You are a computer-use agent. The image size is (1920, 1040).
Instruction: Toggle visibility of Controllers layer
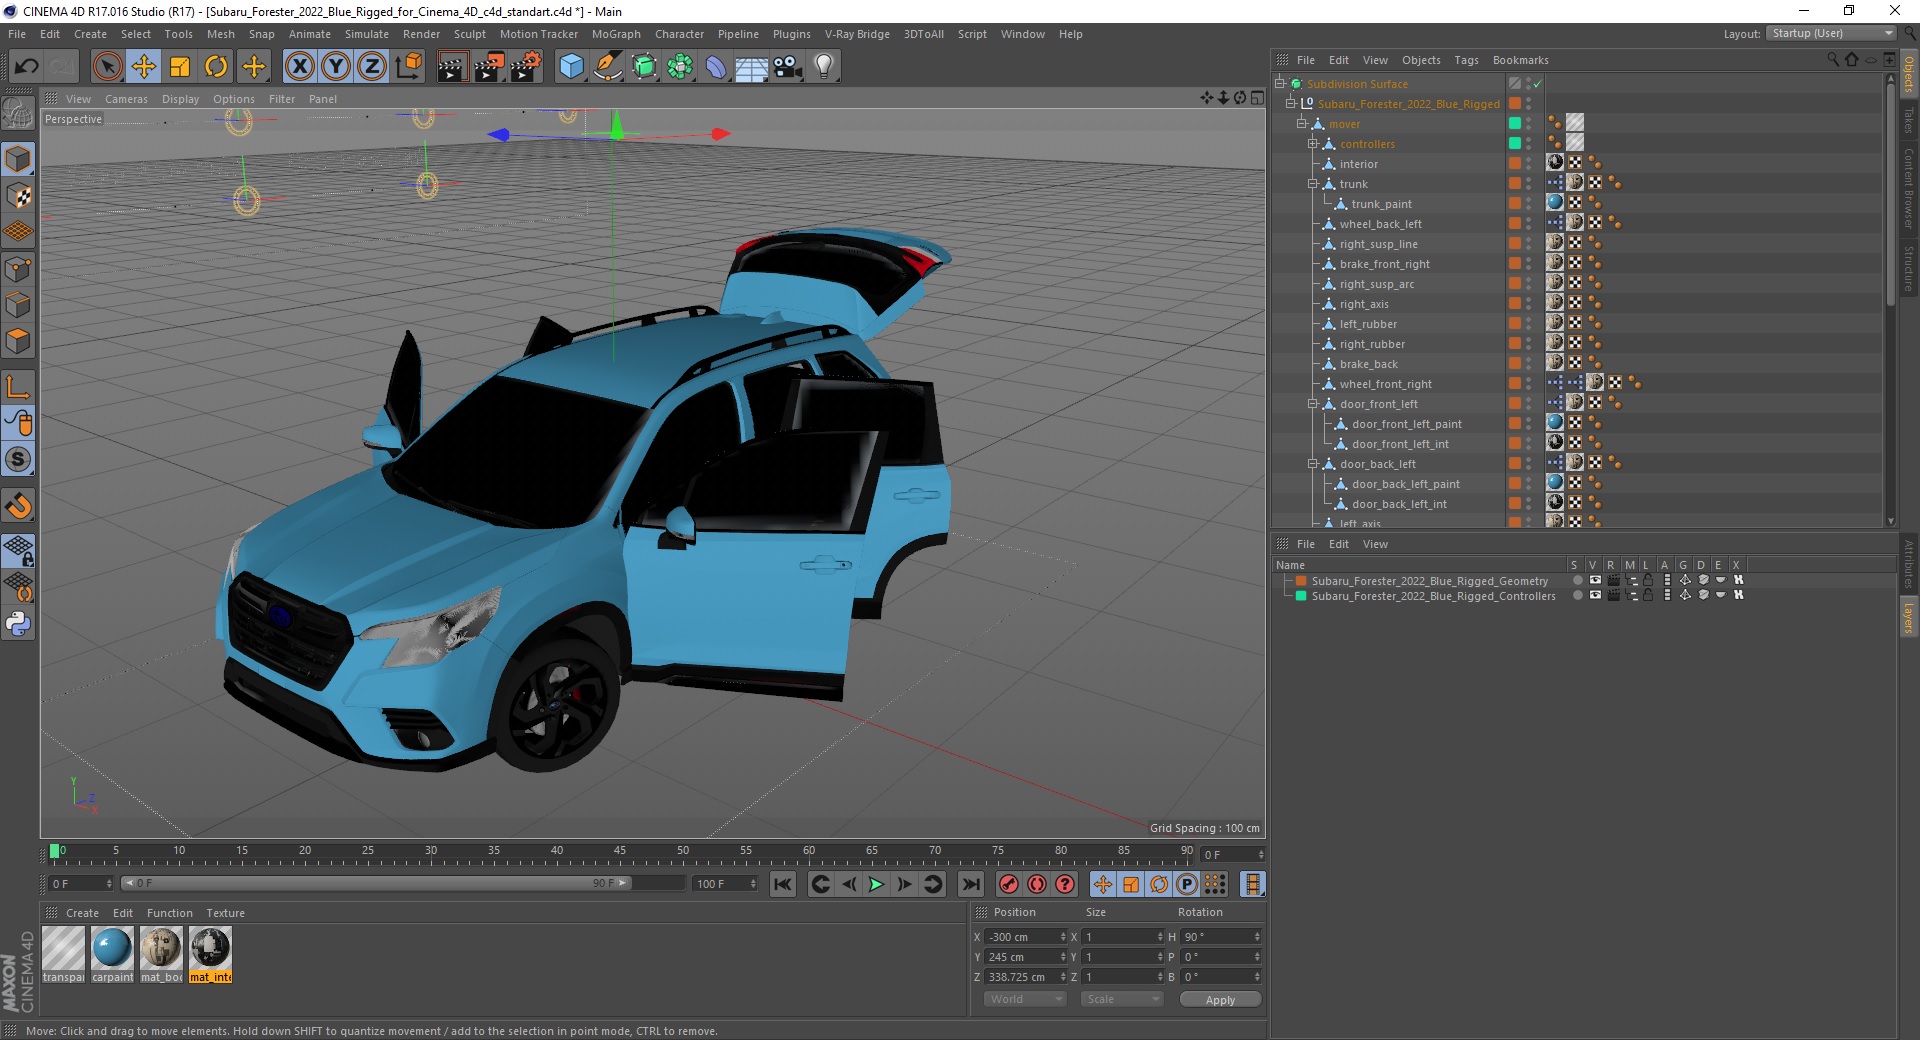(1595, 595)
